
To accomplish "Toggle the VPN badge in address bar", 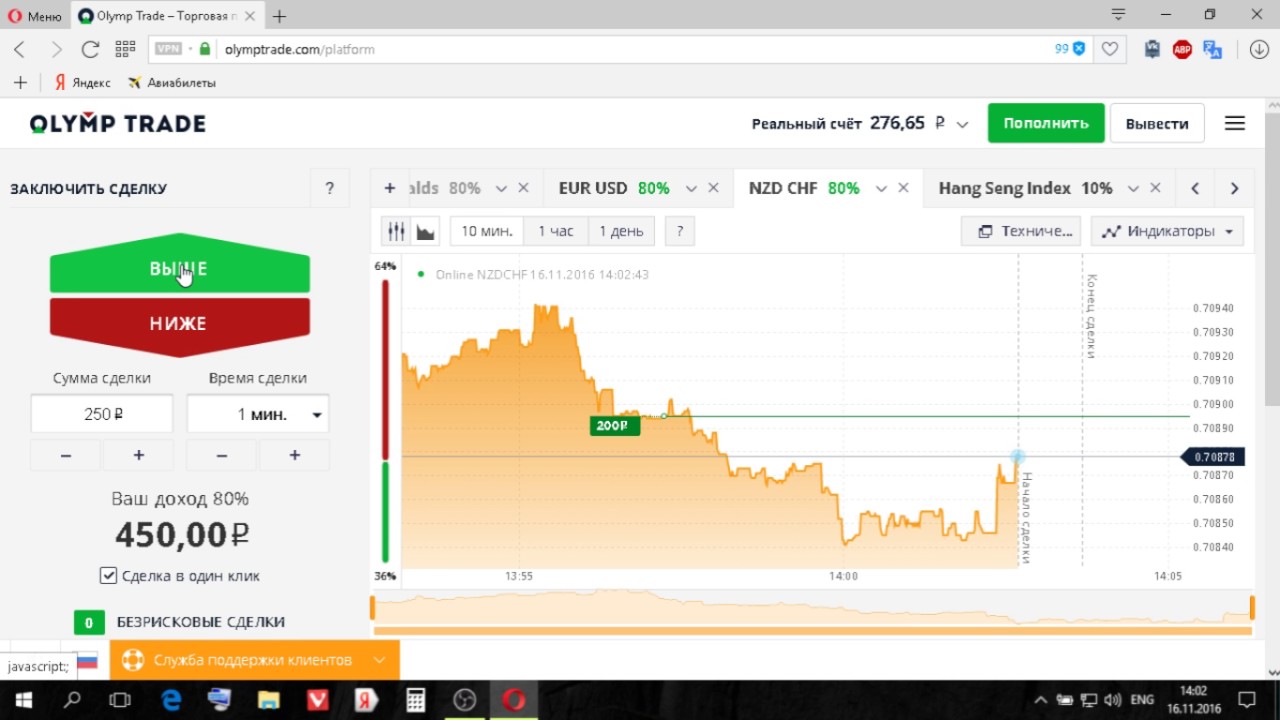I will coord(168,49).
